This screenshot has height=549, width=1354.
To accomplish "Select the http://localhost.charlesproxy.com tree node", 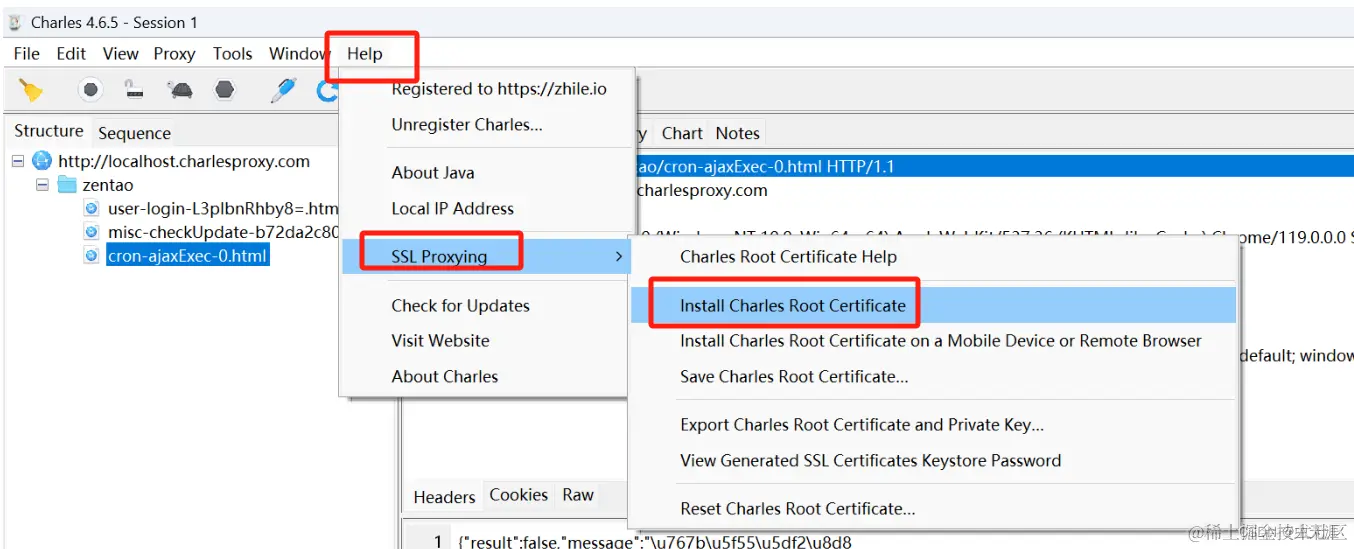I will point(184,161).
